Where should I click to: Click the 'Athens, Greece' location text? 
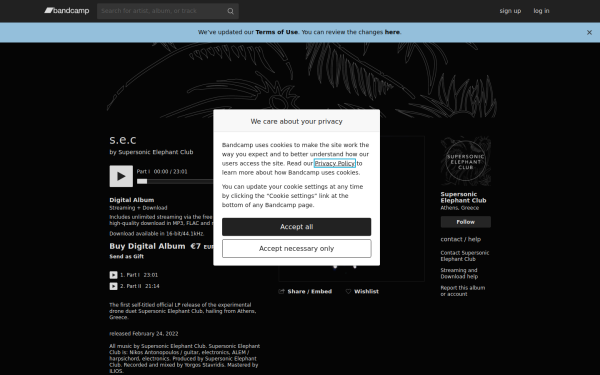[460, 208]
